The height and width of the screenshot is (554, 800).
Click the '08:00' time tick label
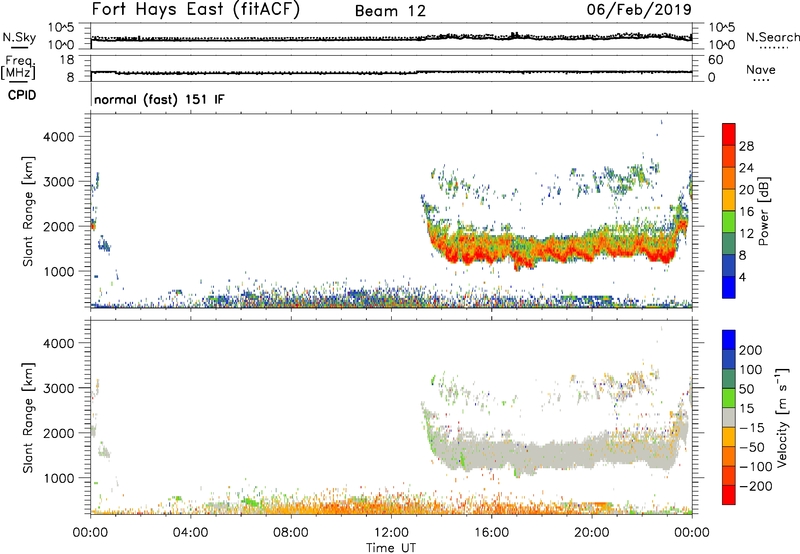tap(291, 533)
